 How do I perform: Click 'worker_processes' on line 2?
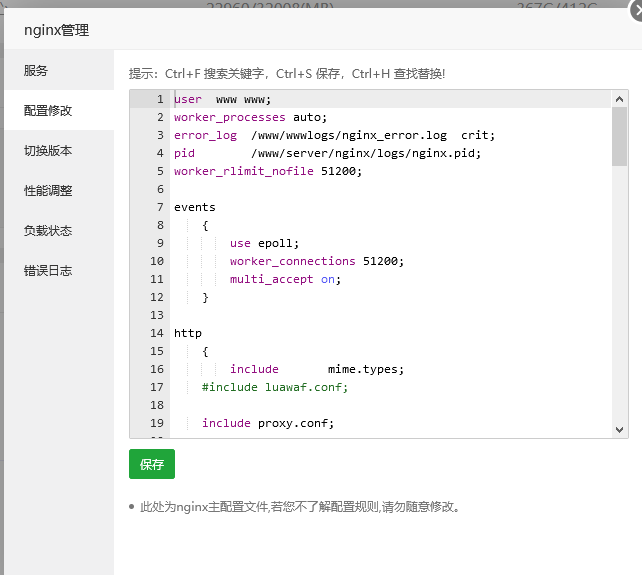[x=229, y=118]
